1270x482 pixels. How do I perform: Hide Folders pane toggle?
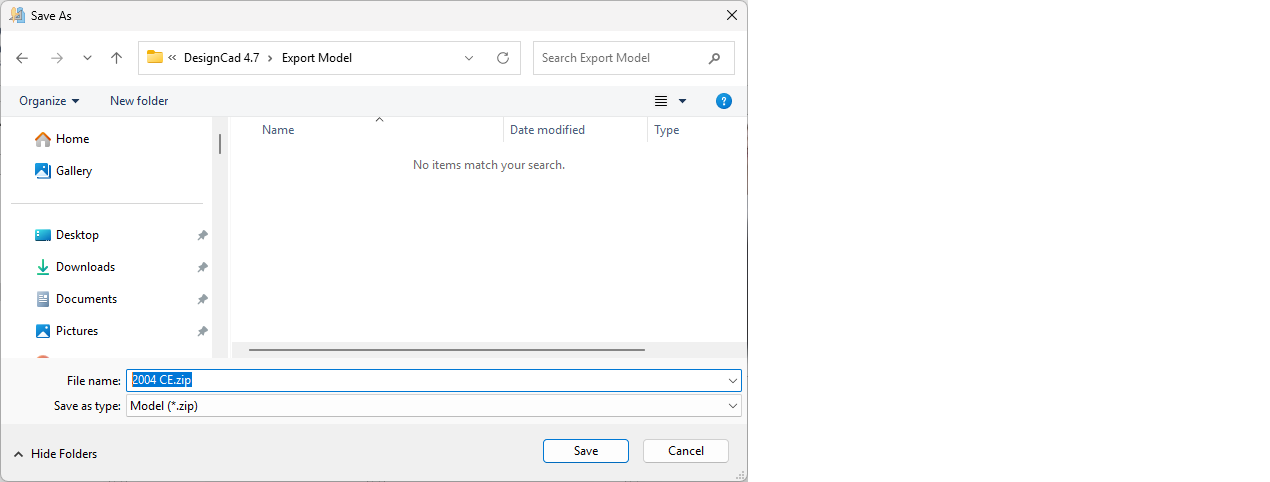[x=55, y=454]
